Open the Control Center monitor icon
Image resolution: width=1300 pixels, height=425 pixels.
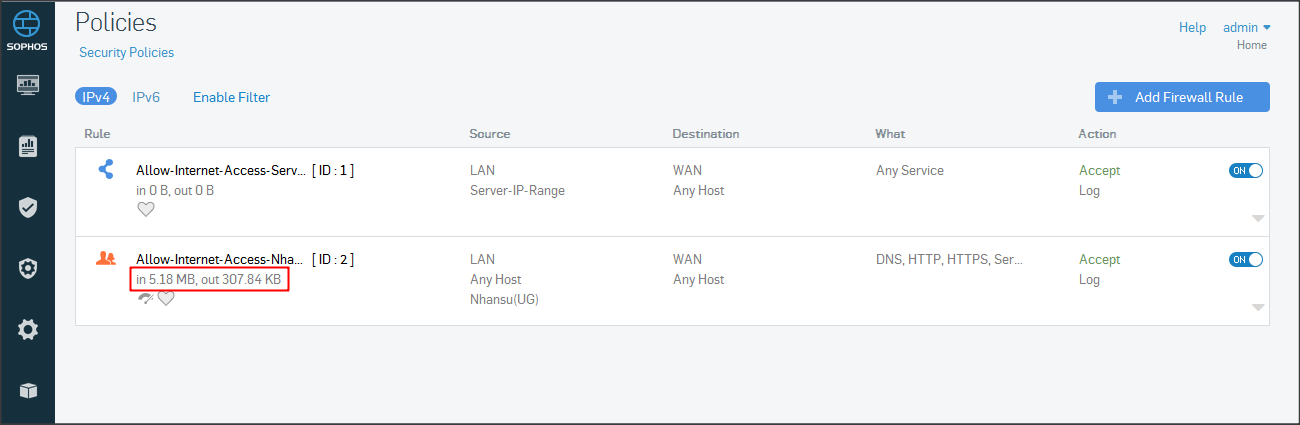click(x=28, y=85)
